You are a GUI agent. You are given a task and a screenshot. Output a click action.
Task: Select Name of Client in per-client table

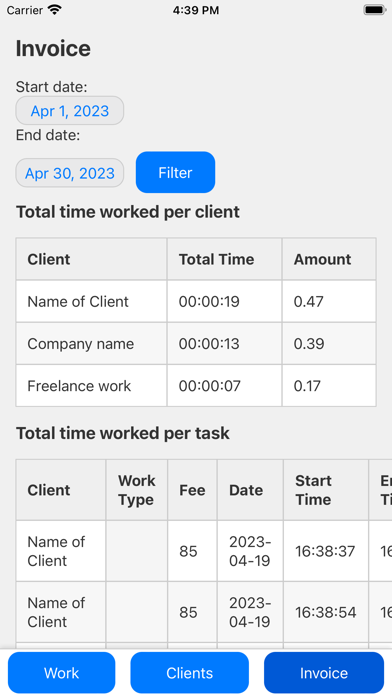78,301
